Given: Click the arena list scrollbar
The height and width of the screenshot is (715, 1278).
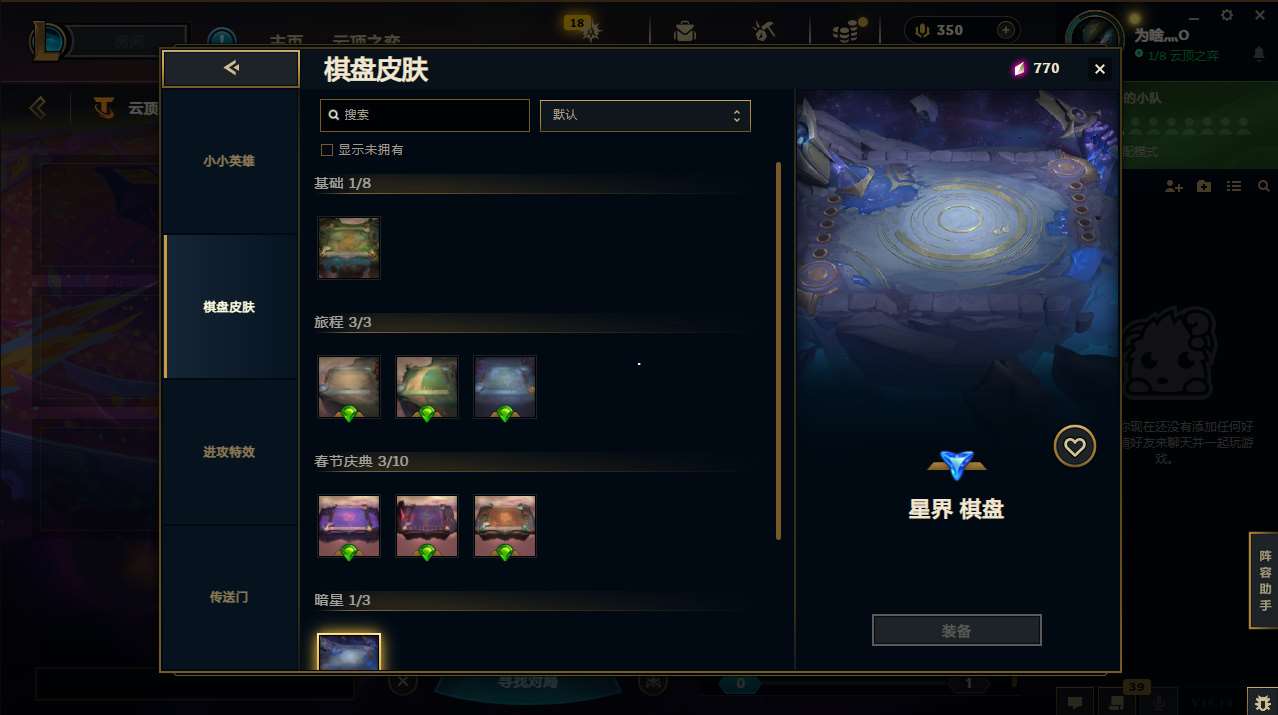Looking at the screenshot, I should (x=779, y=351).
